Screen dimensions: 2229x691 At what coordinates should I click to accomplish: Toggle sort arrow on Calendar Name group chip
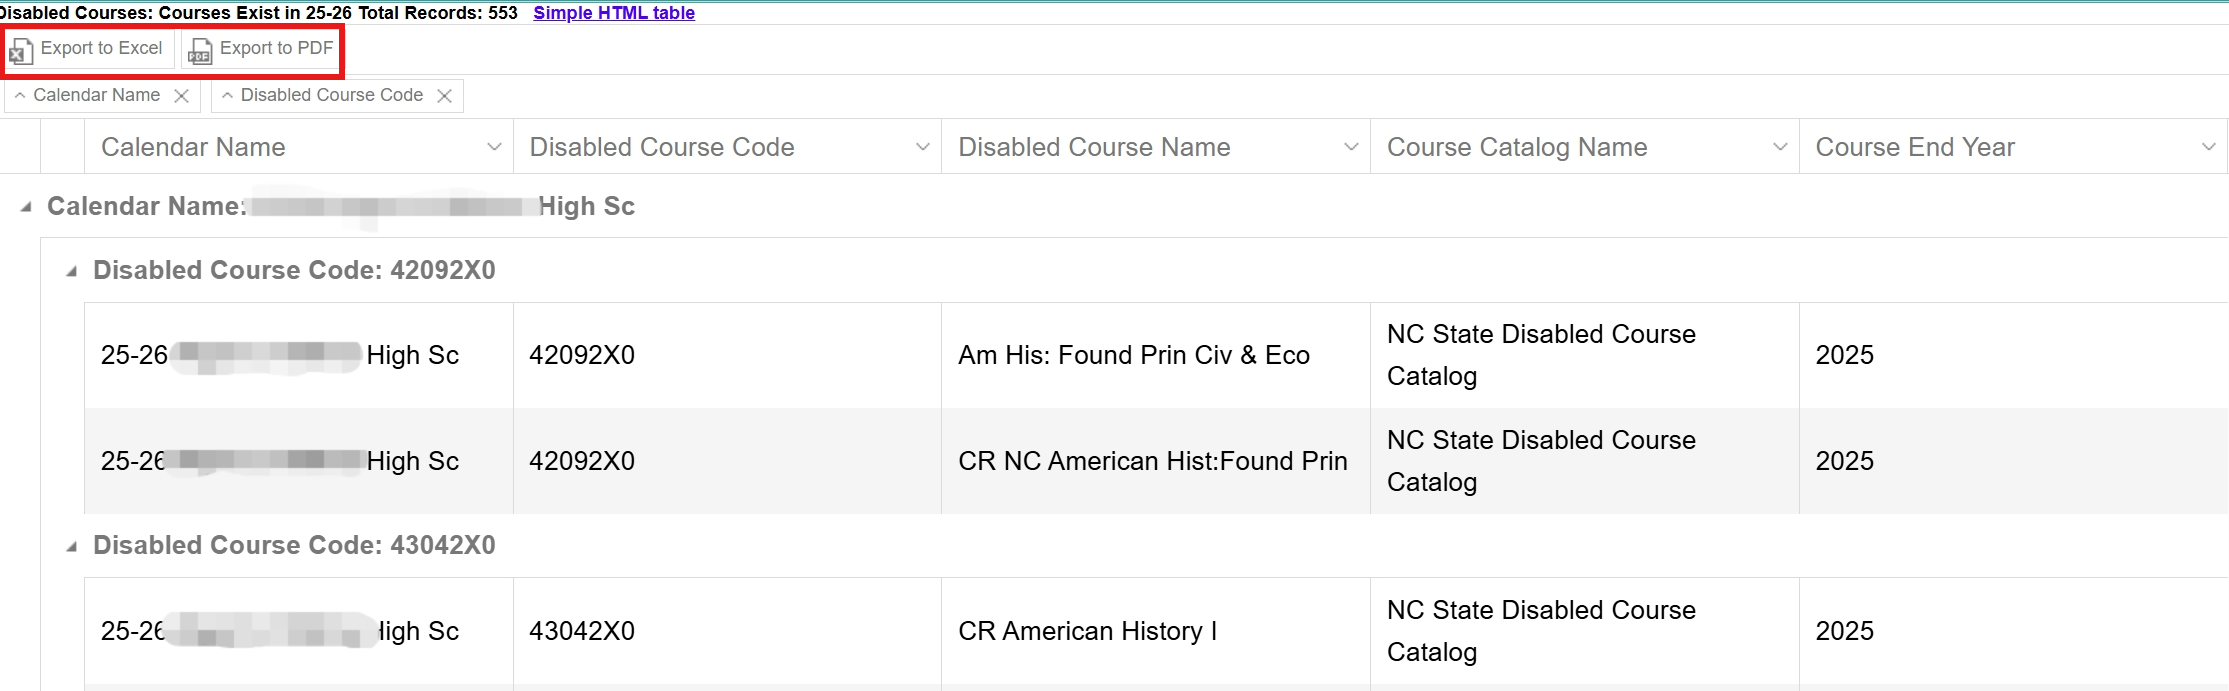pyautogui.click(x=20, y=95)
